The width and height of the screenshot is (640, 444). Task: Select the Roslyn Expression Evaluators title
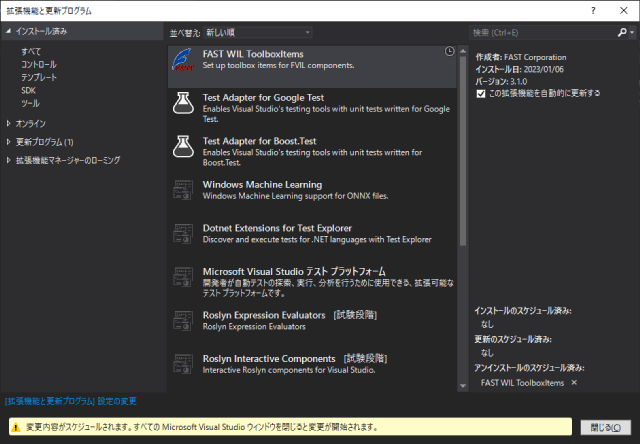264,315
